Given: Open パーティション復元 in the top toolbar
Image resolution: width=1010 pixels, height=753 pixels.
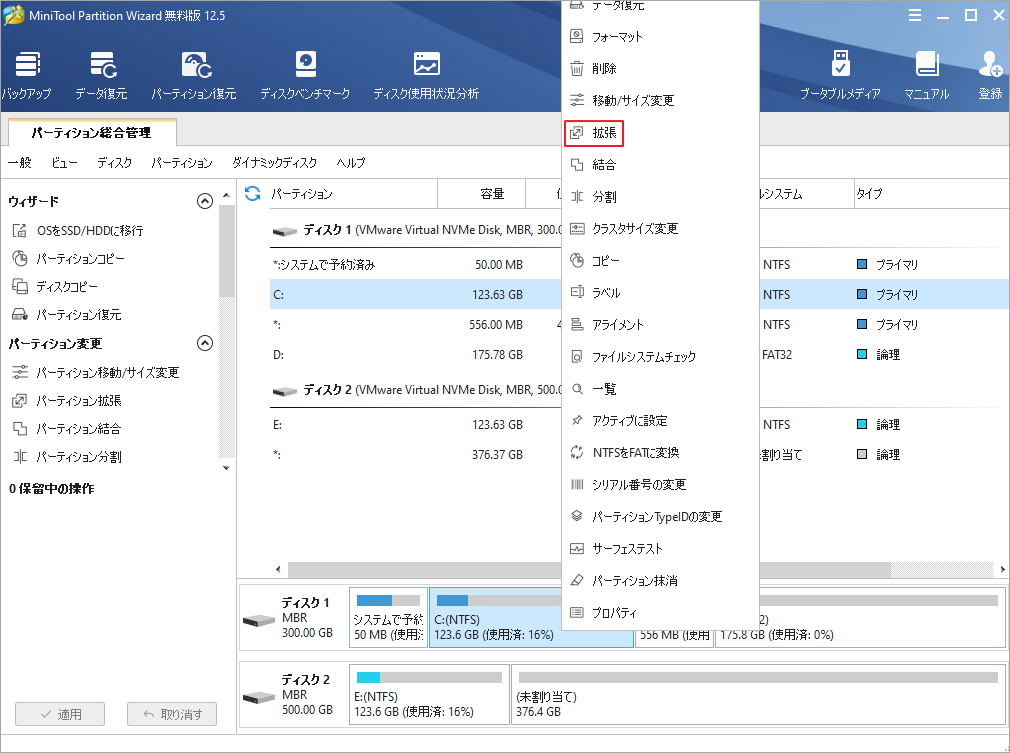Looking at the screenshot, I should pos(194,75).
